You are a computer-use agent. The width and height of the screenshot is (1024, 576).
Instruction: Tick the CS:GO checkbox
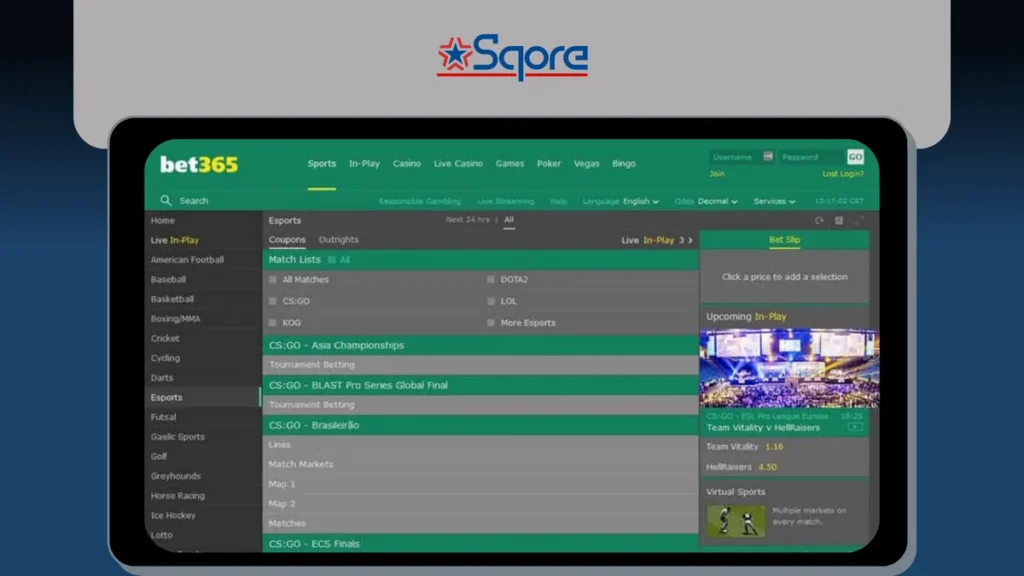point(273,301)
